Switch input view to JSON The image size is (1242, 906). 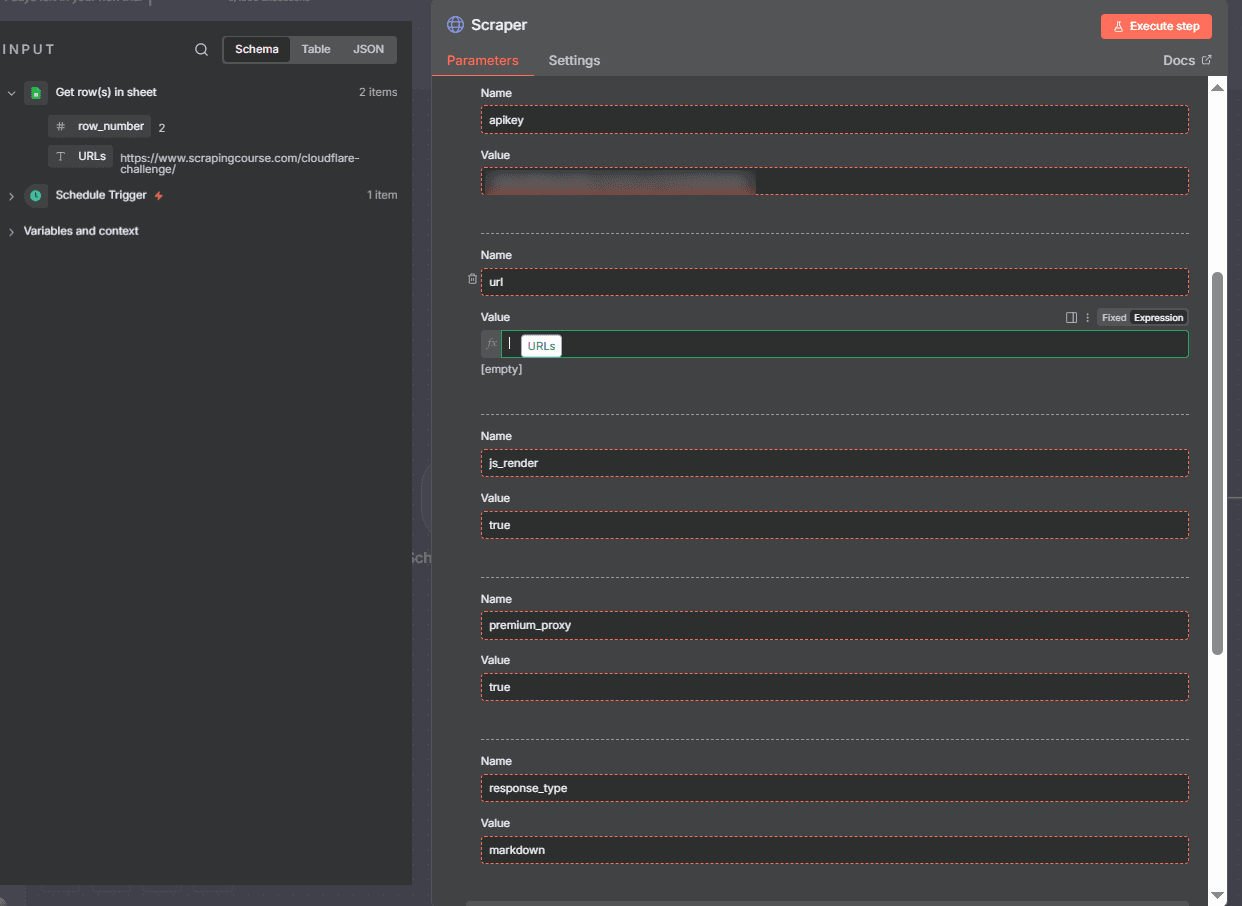368,50
